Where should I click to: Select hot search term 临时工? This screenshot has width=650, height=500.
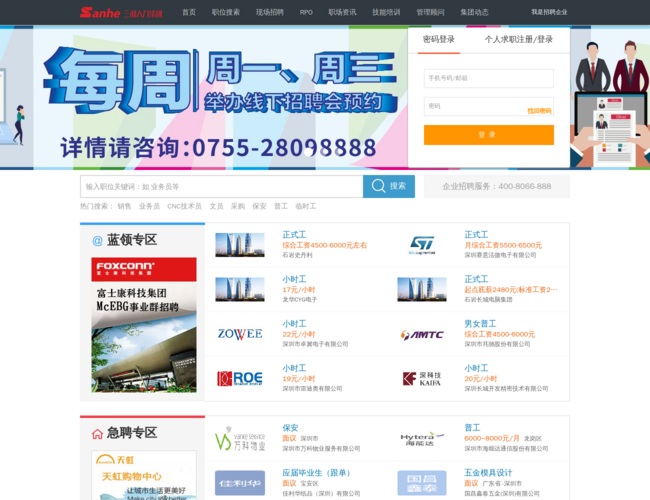point(306,206)
